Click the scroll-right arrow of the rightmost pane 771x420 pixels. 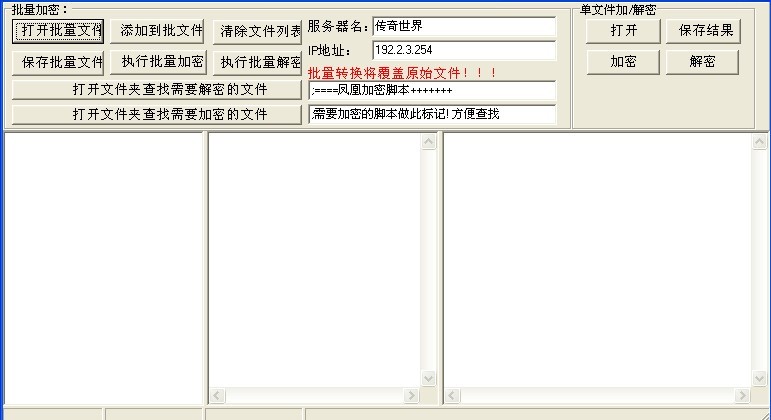(x=743, y=396)
